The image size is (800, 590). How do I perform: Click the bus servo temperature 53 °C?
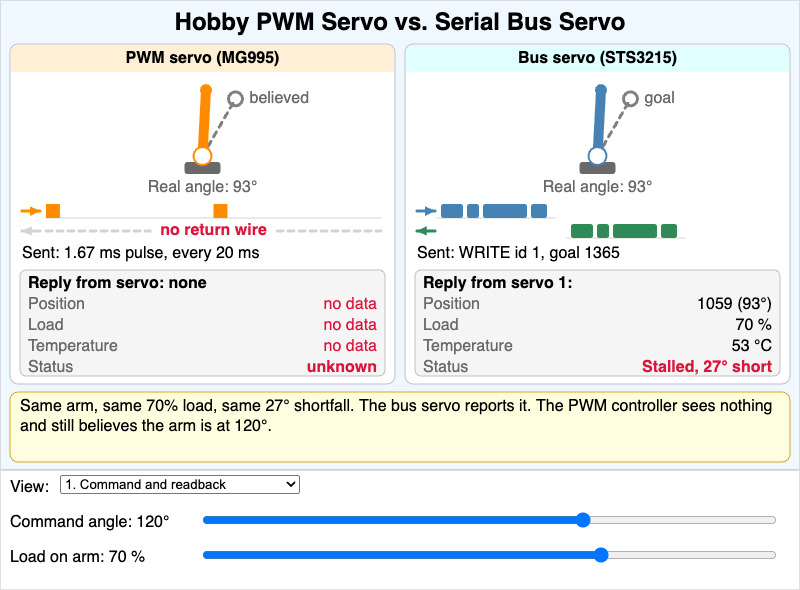pos(752,346)
